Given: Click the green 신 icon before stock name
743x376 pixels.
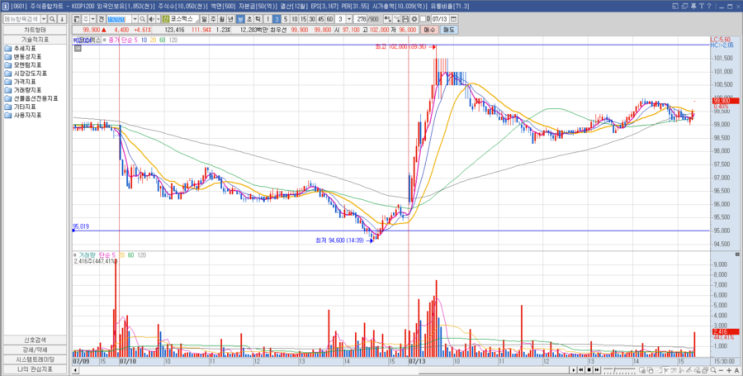Looking at the screenshot, I should 165,19.
